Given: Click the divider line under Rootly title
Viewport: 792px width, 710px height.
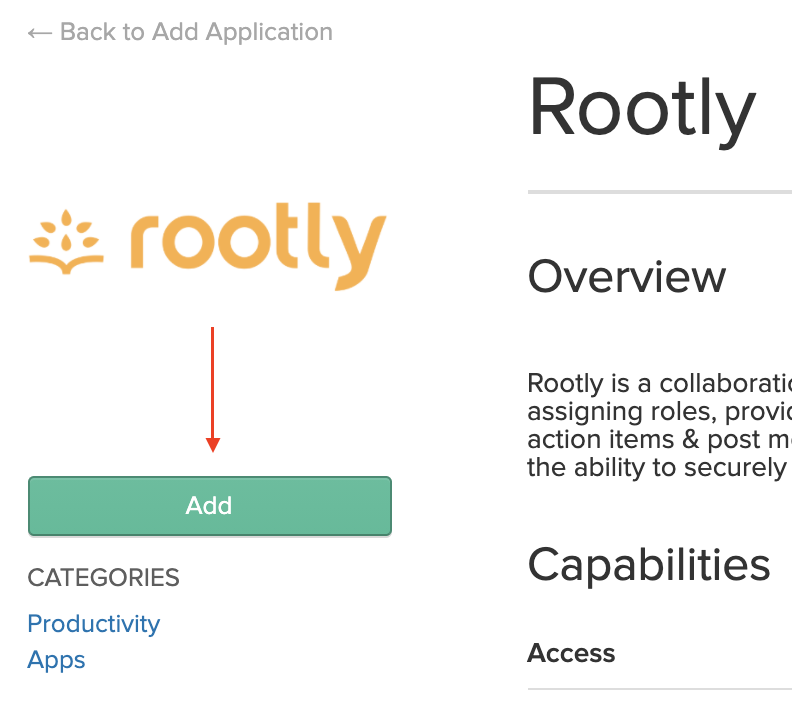Looking at the screenshot, I should pos(659,191).
